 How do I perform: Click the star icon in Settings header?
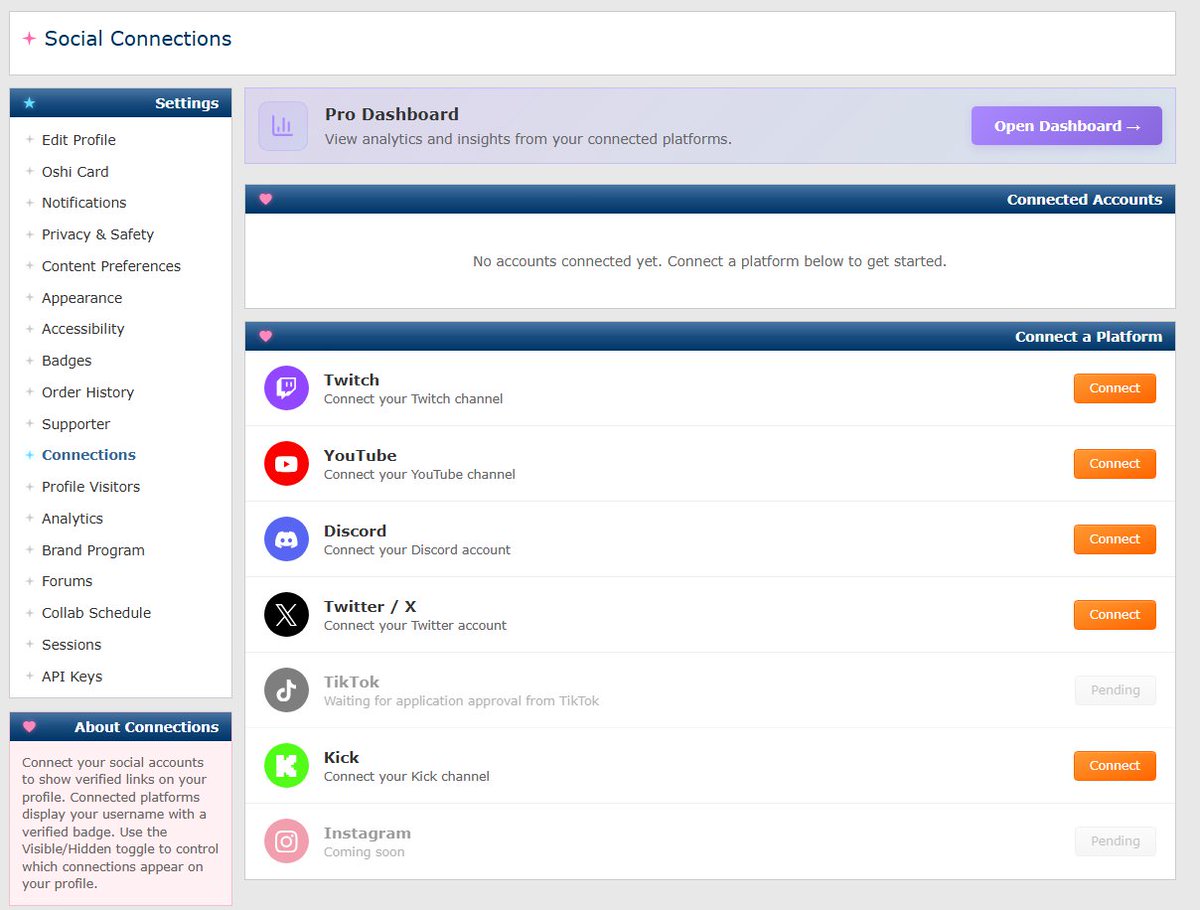coord(29,103)
